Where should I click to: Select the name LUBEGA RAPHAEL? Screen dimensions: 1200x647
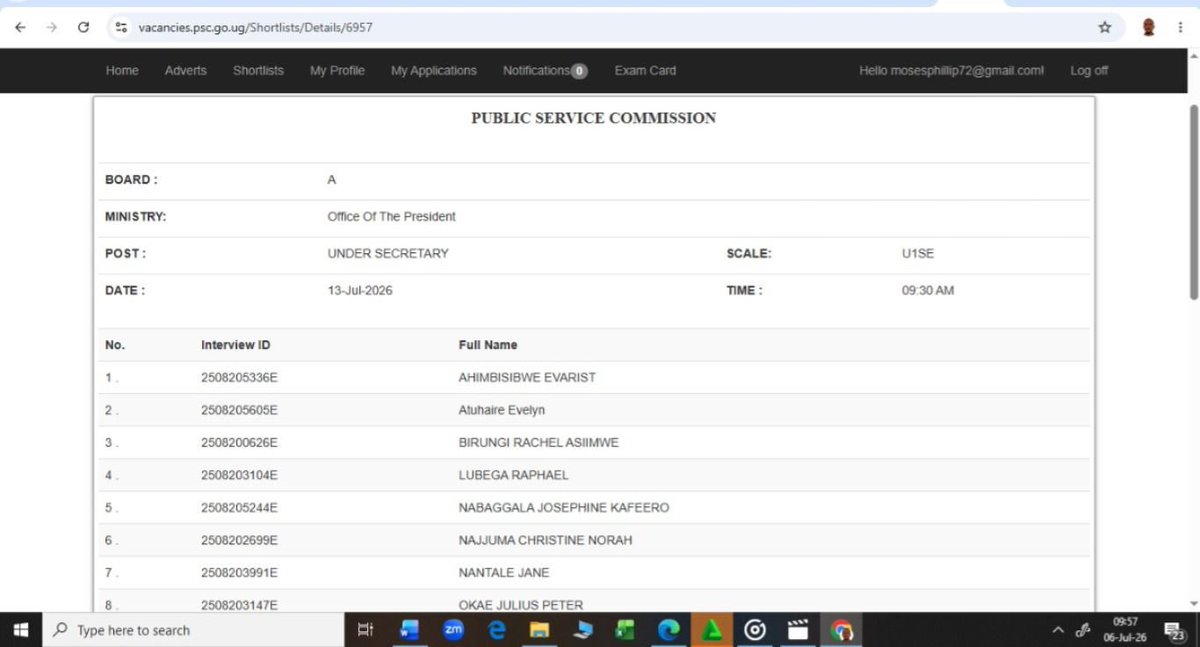click(513, 475)
